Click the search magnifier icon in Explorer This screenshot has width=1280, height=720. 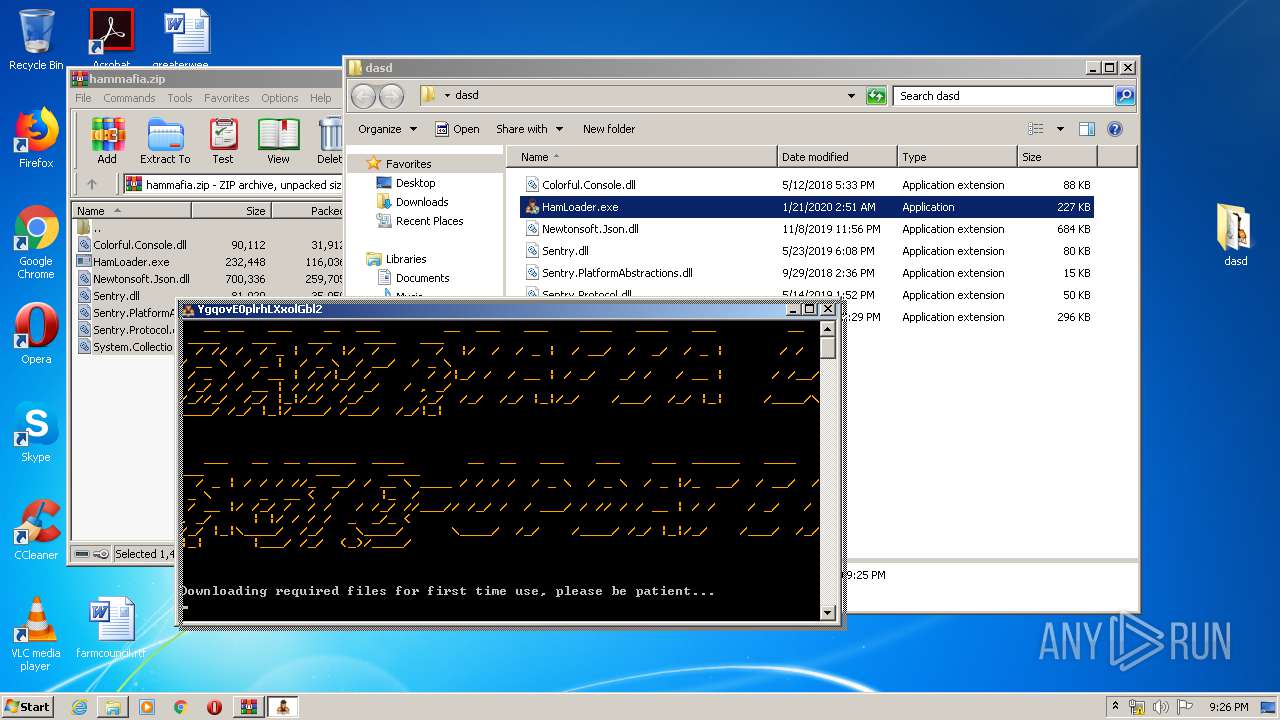click(1125, 96)
